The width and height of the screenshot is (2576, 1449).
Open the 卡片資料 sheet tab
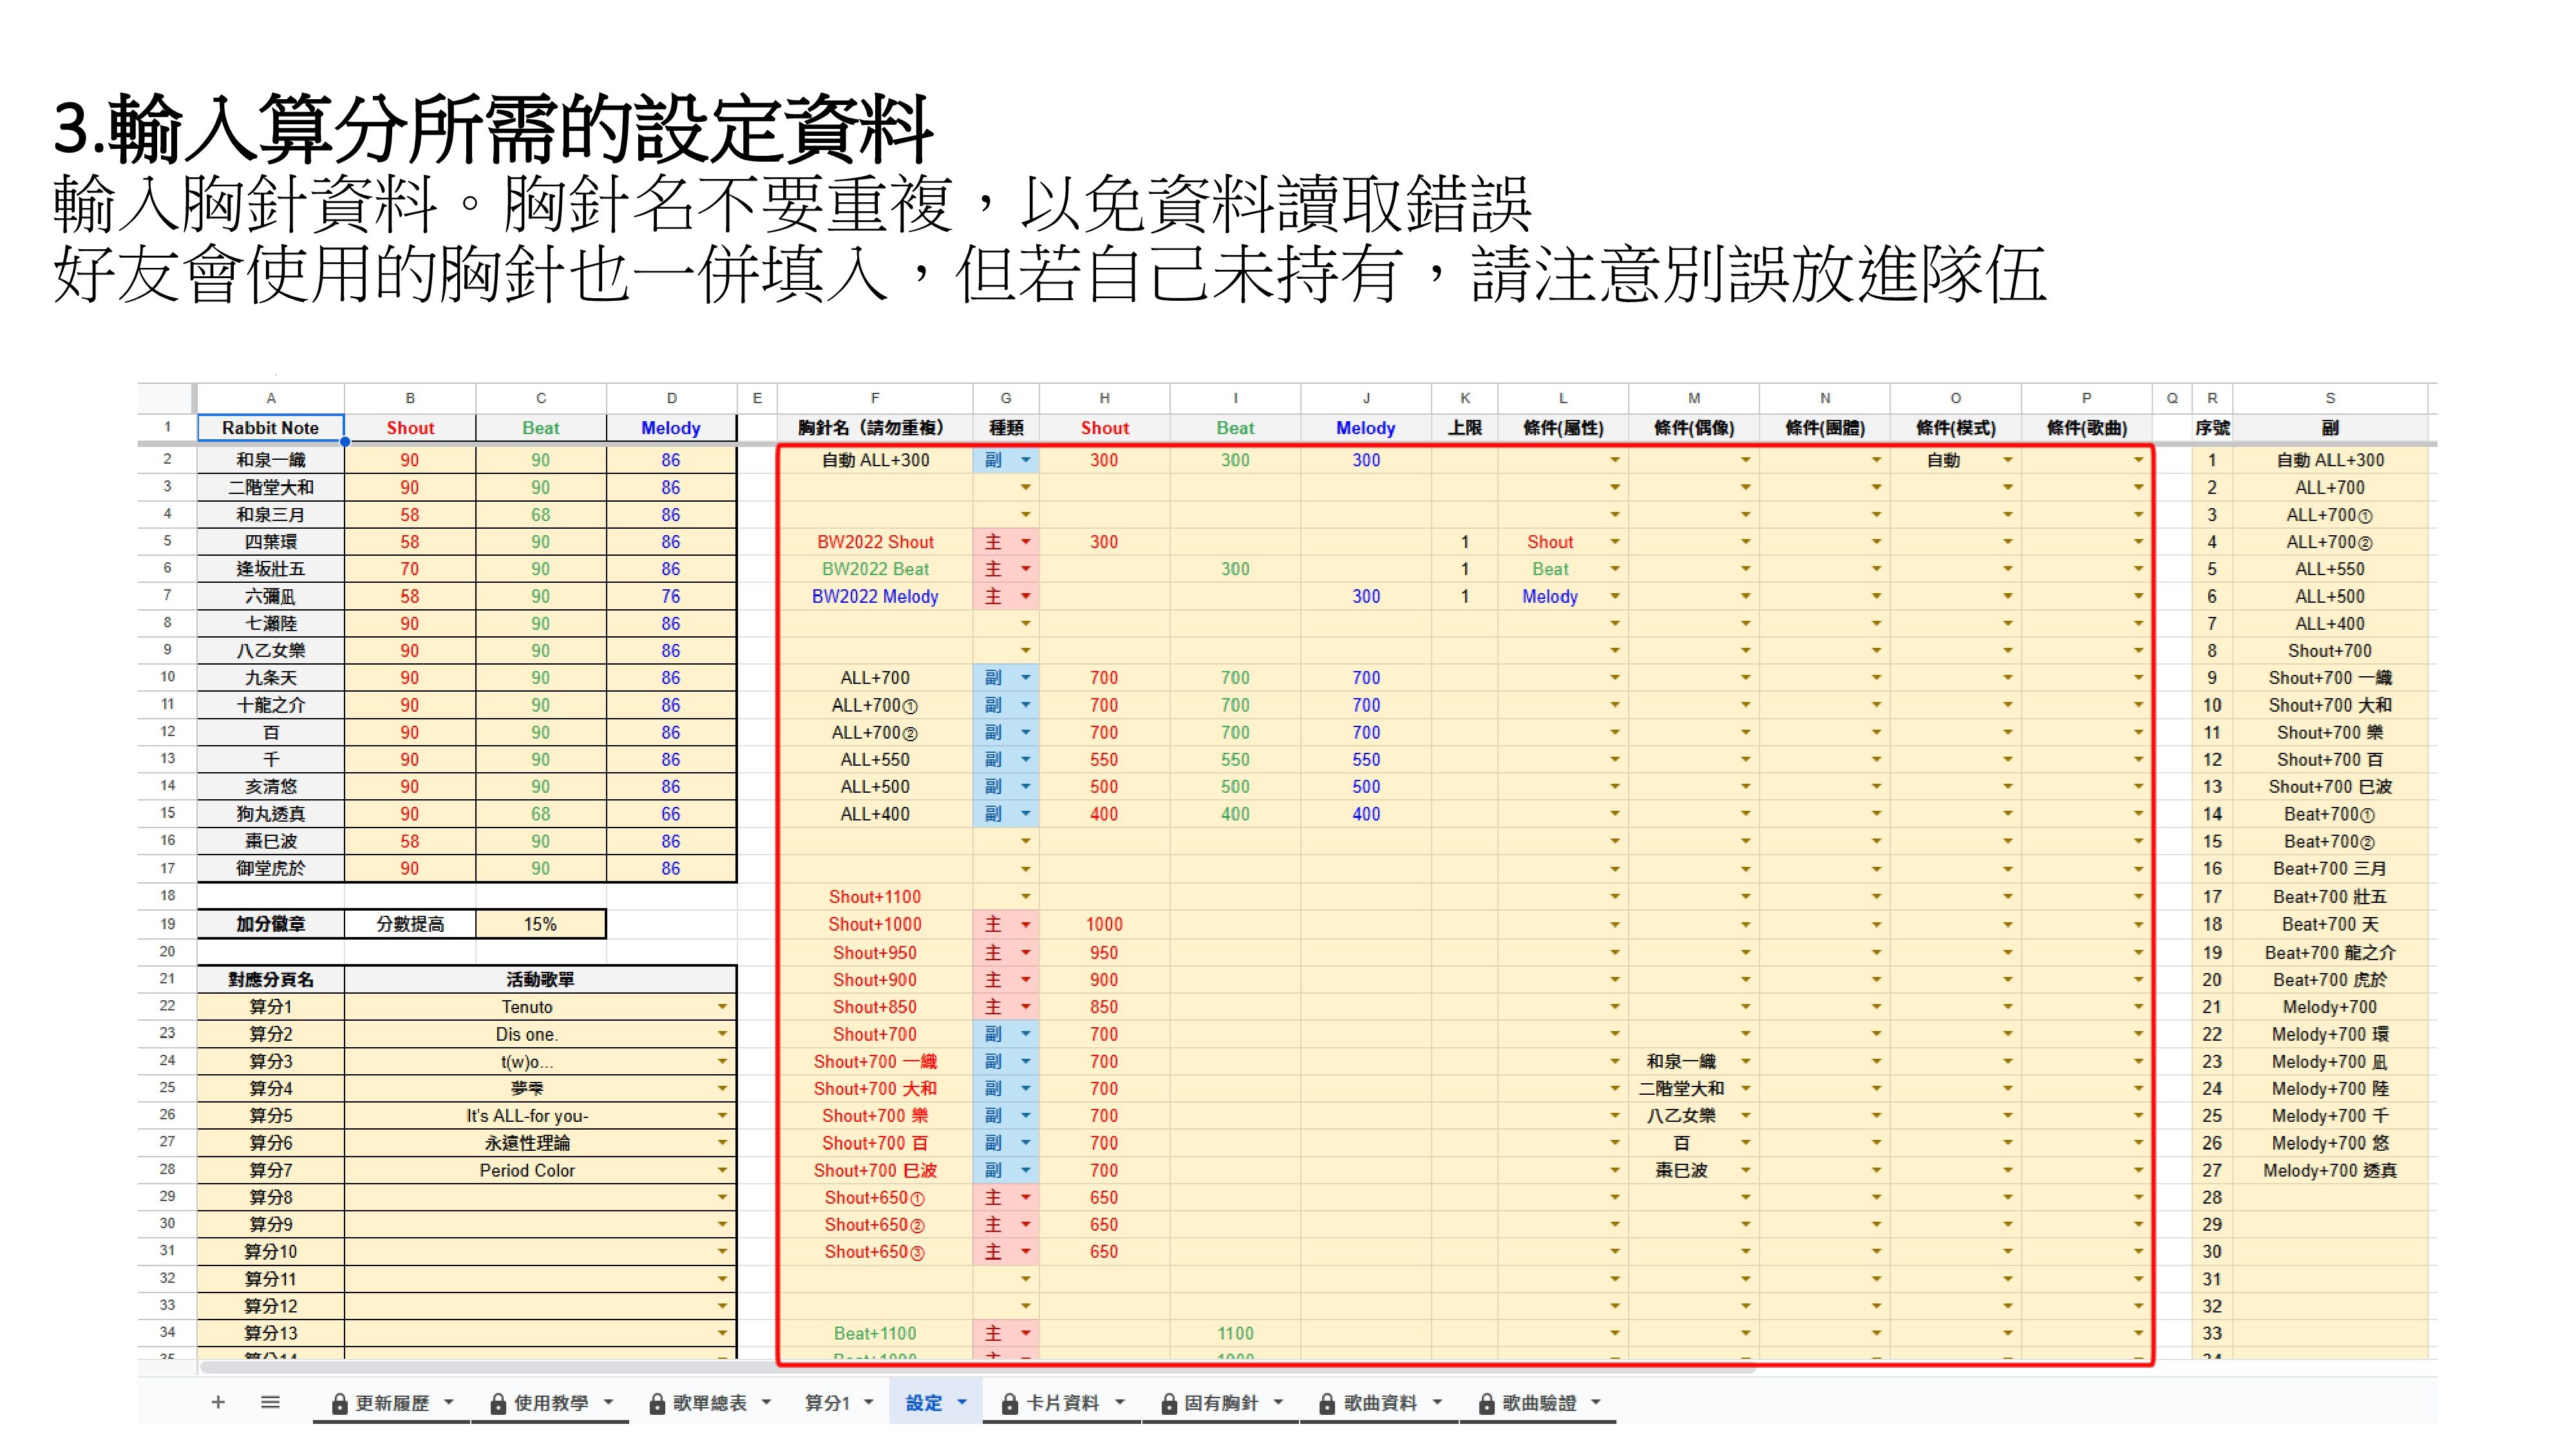tap(1062, 1403)
